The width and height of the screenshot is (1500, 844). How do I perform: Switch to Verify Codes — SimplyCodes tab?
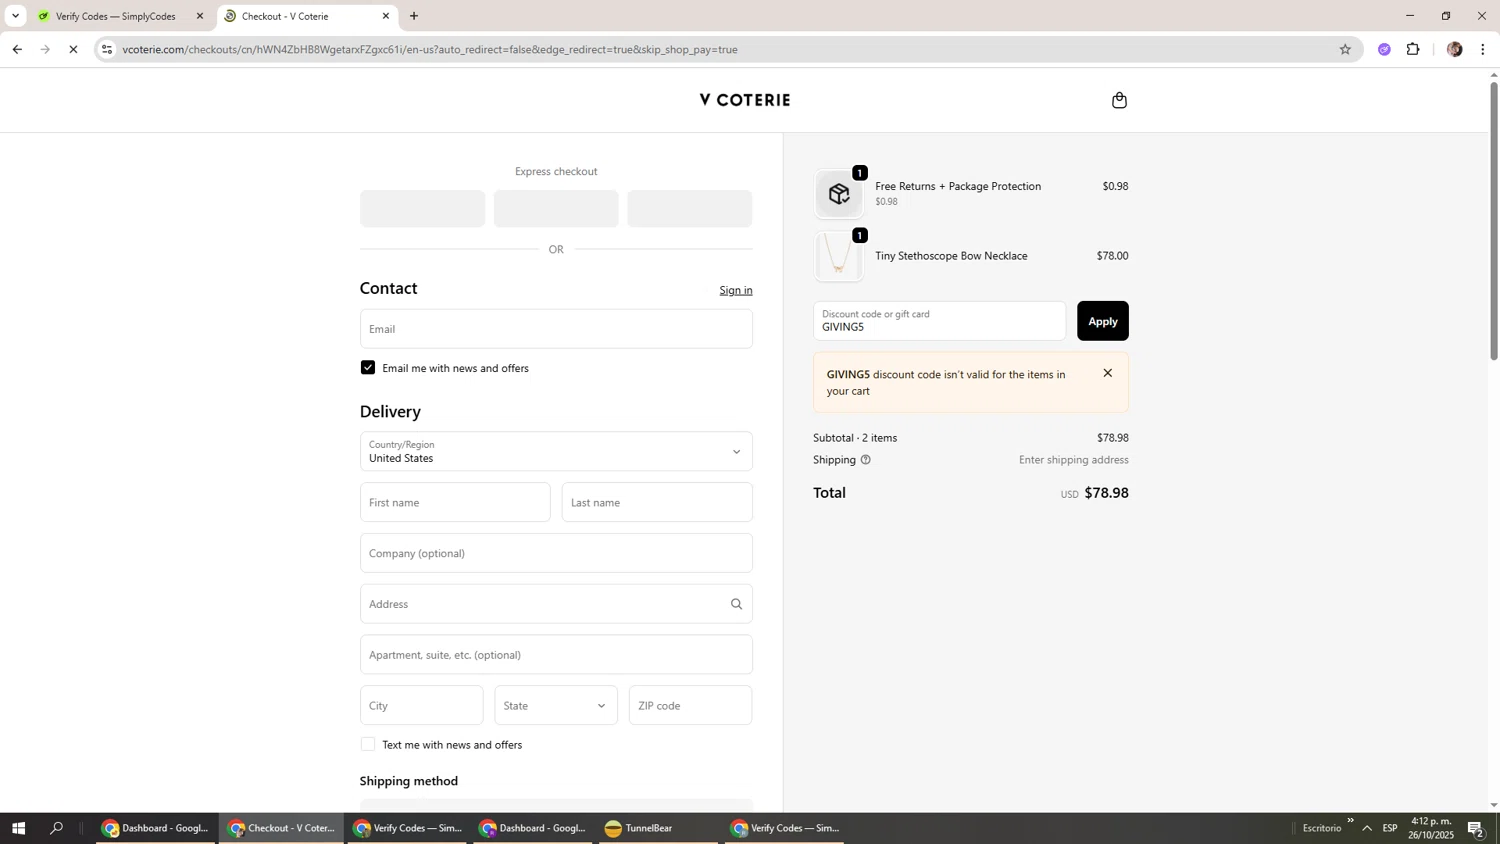118,16
